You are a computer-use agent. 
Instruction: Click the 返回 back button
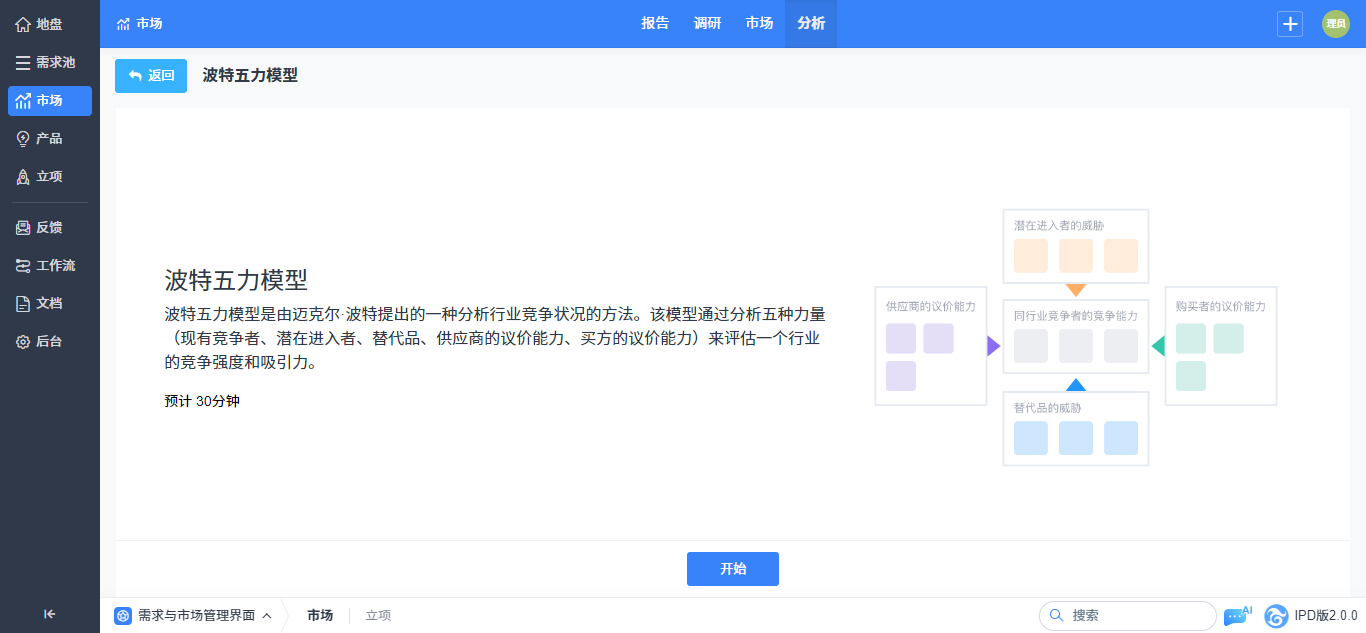coord(151,76)
